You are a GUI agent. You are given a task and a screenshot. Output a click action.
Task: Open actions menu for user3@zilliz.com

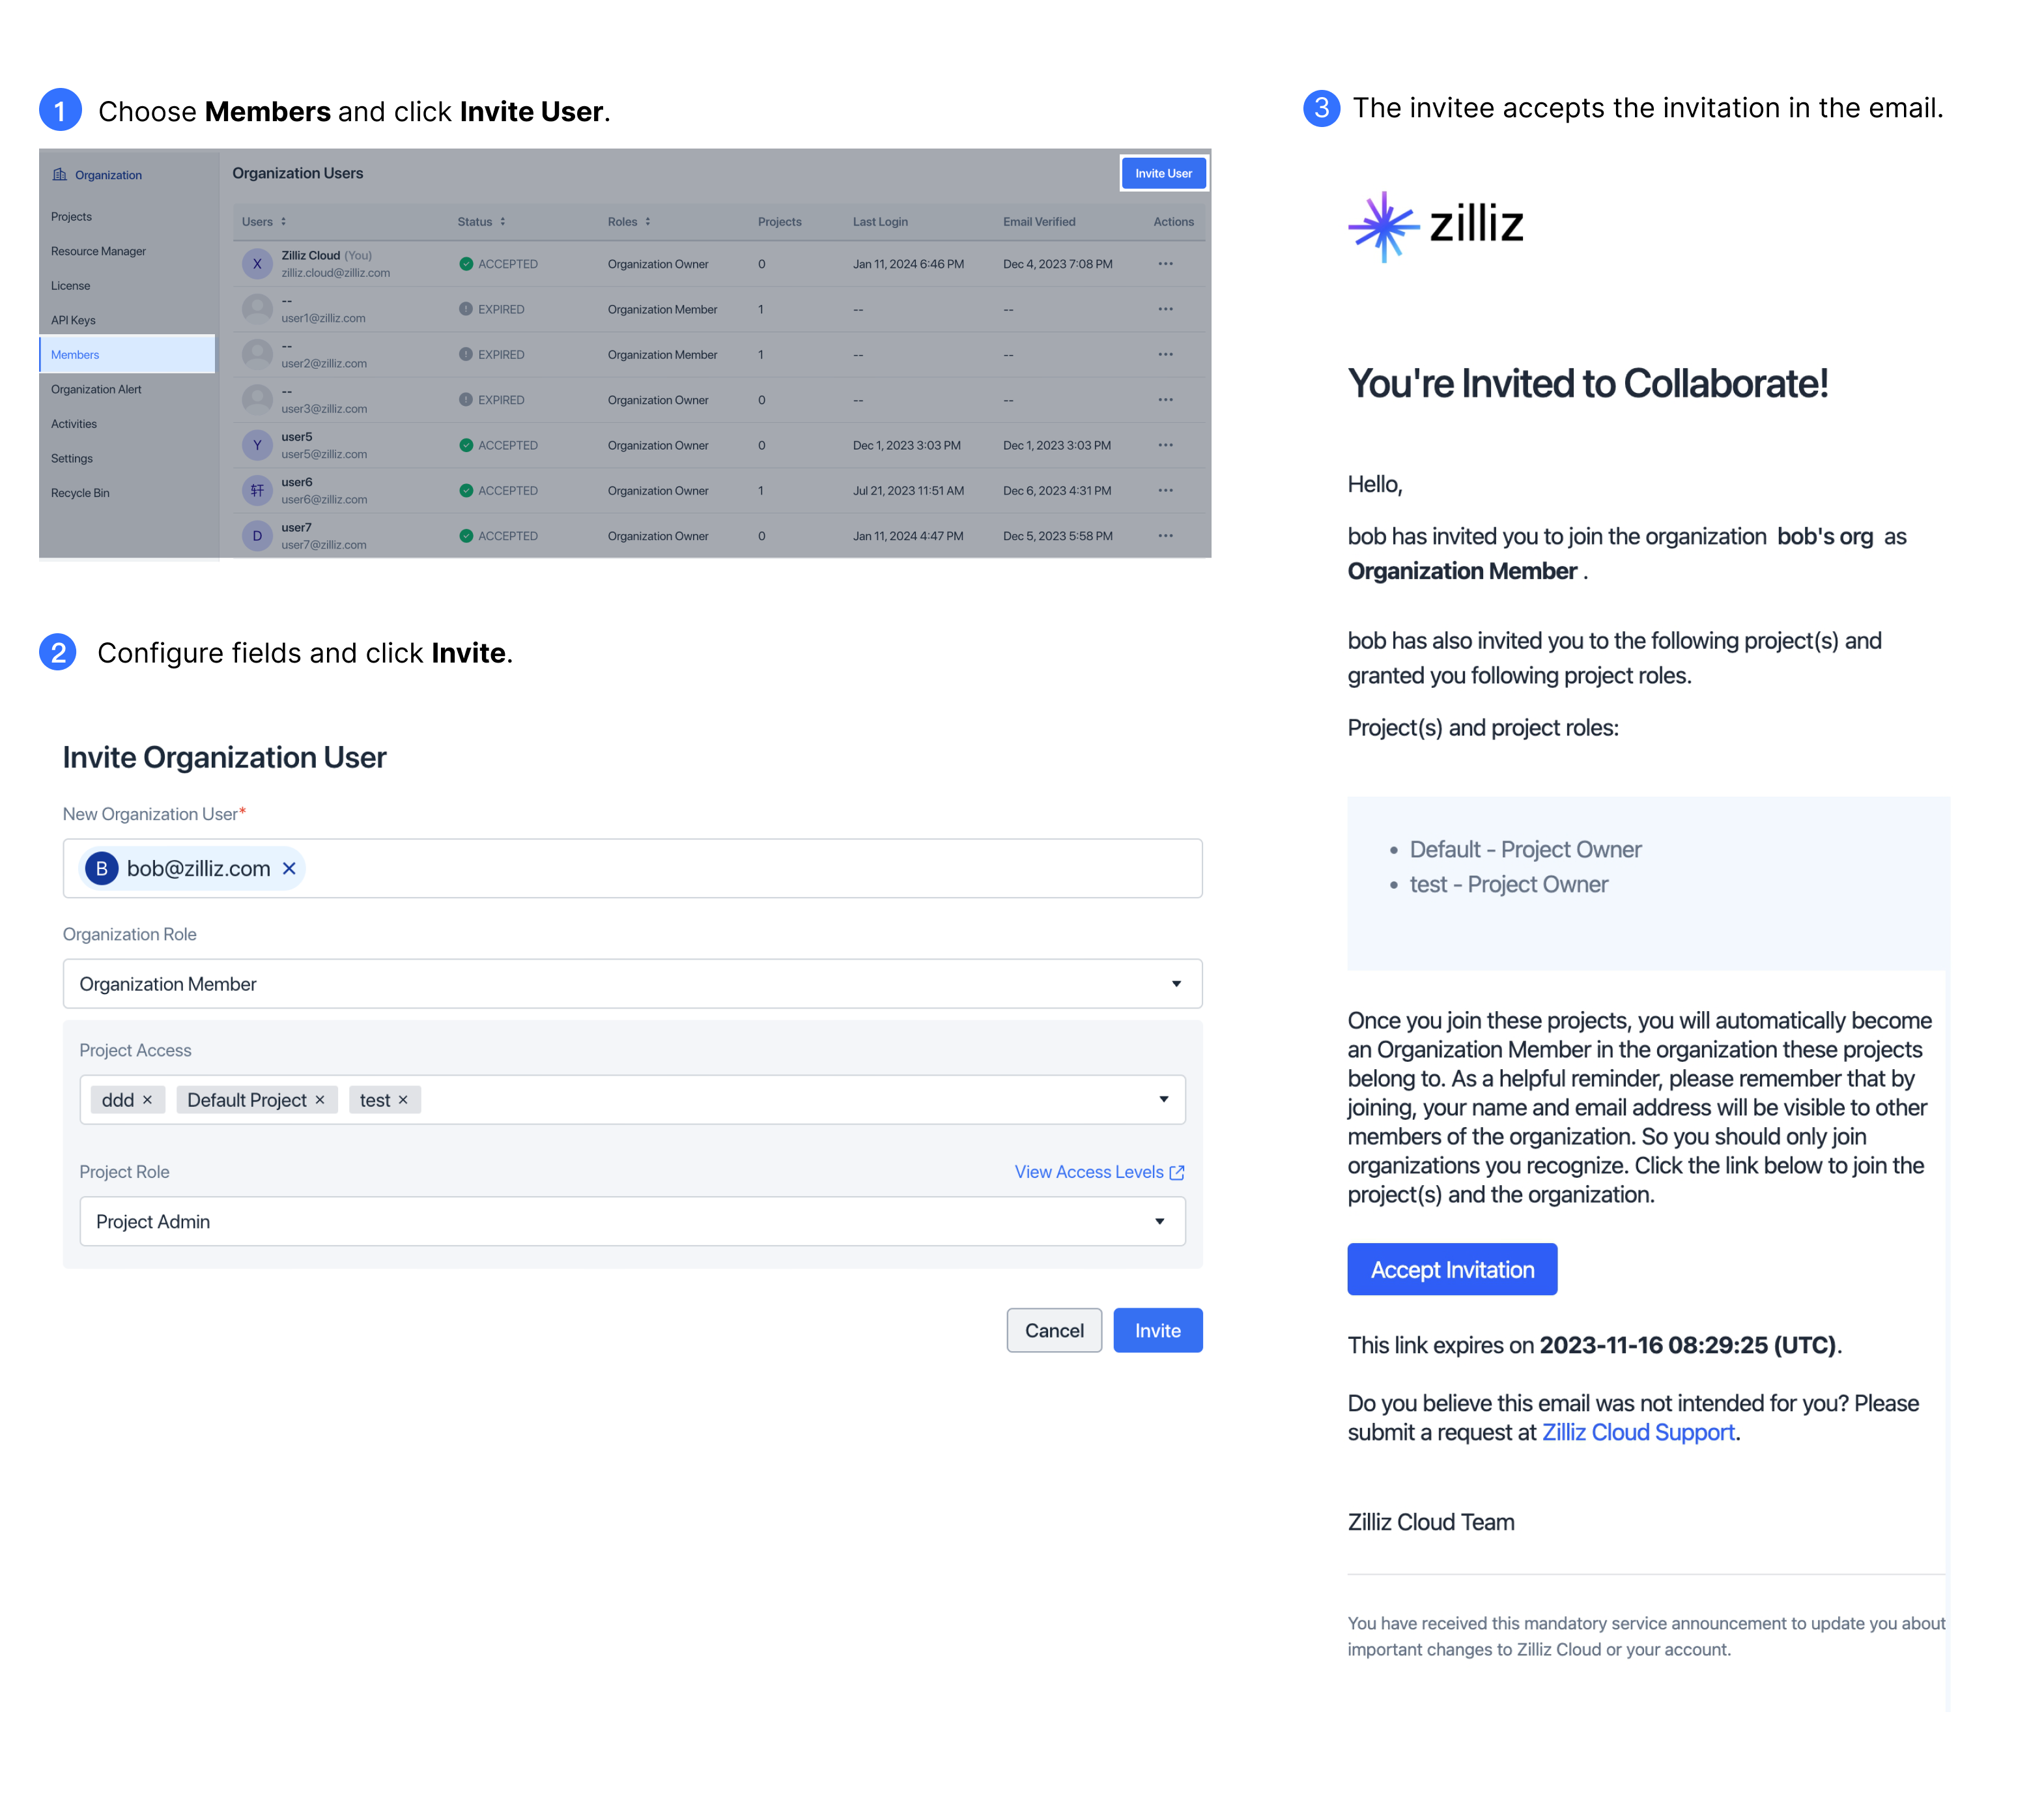coord(1165,400)
